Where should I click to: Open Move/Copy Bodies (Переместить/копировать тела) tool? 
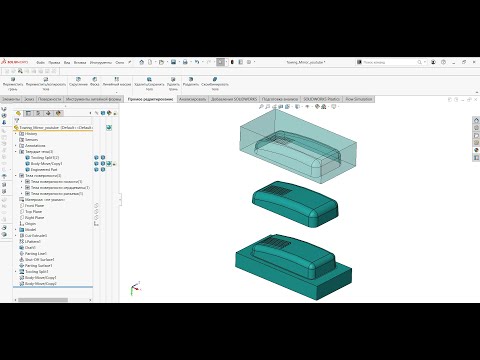pos(46,84)
